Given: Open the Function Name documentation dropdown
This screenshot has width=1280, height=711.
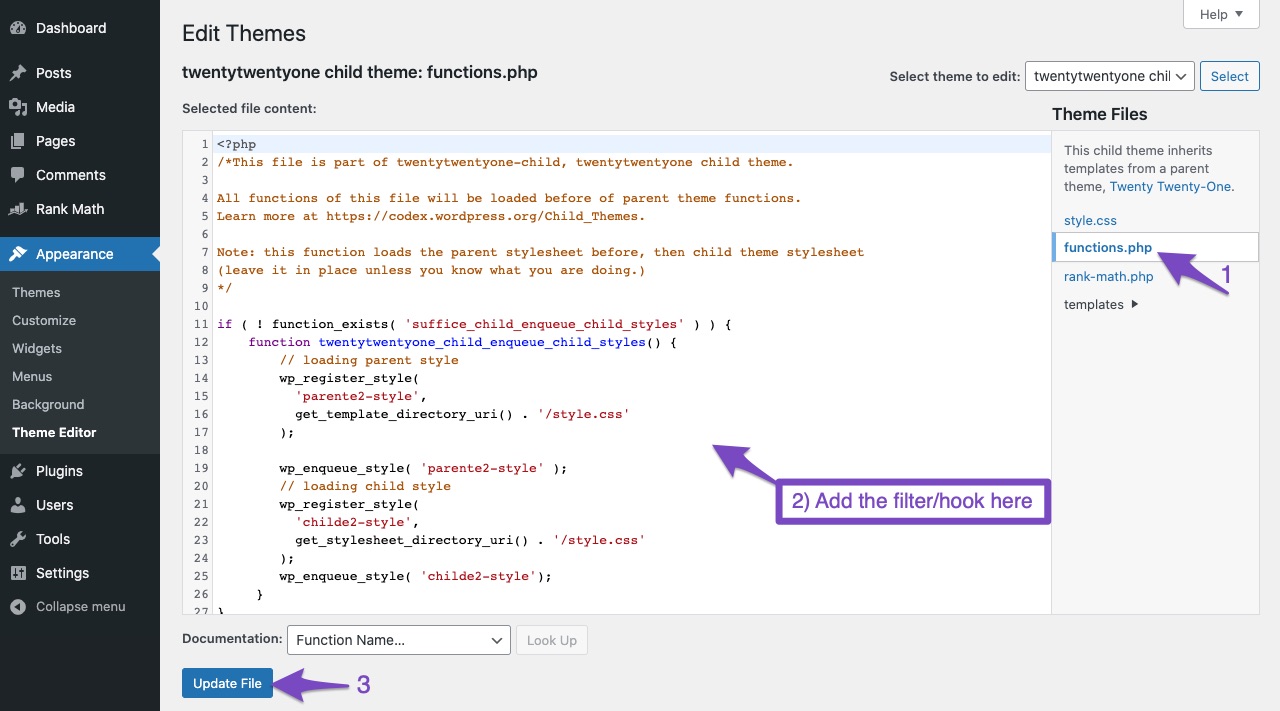Looking at the screenshot, I should [x=399, y=640].
